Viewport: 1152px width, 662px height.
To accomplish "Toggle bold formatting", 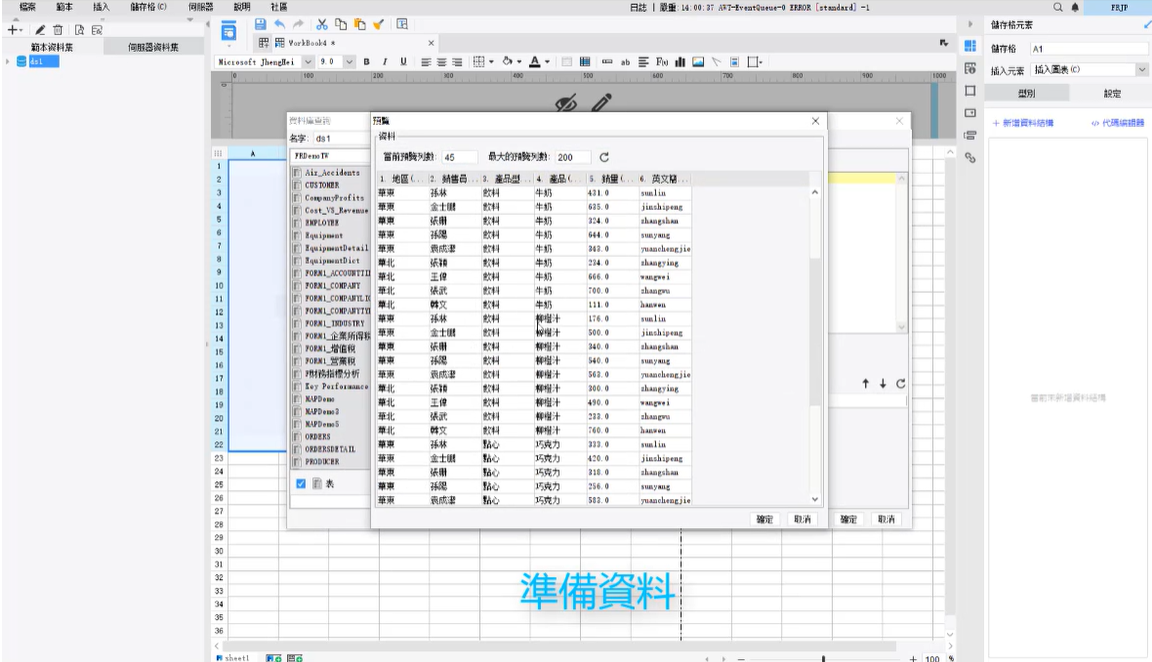I will [366, 62].
